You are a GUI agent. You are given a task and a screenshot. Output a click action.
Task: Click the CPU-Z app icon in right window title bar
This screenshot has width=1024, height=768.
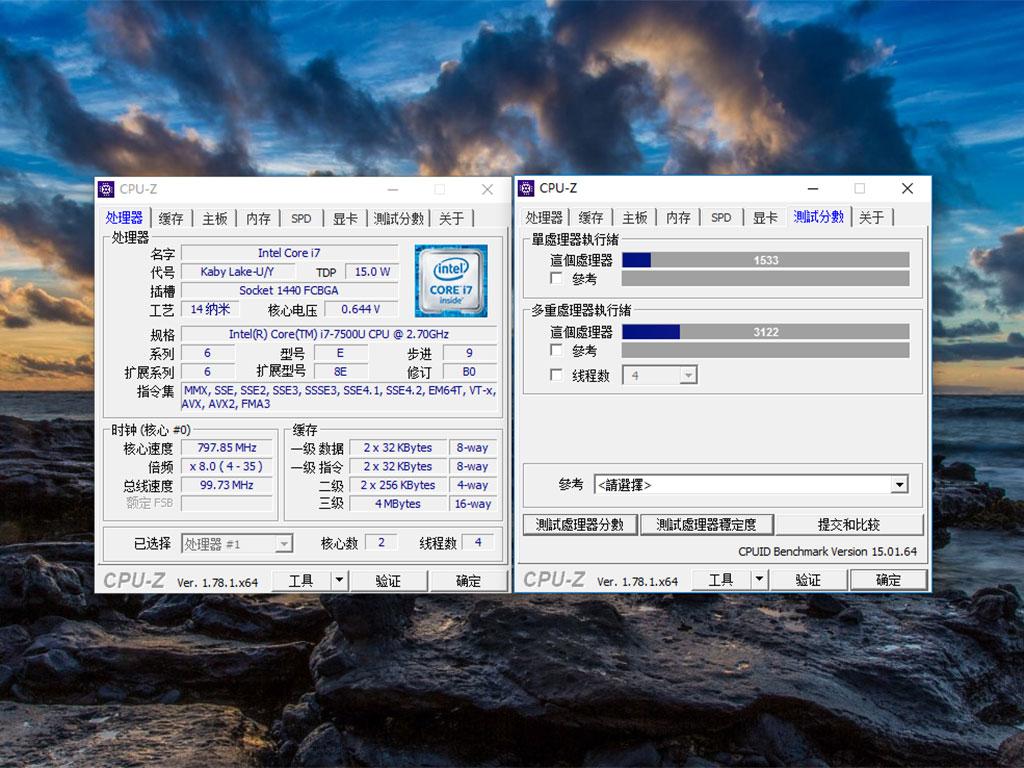click(526, 188)
